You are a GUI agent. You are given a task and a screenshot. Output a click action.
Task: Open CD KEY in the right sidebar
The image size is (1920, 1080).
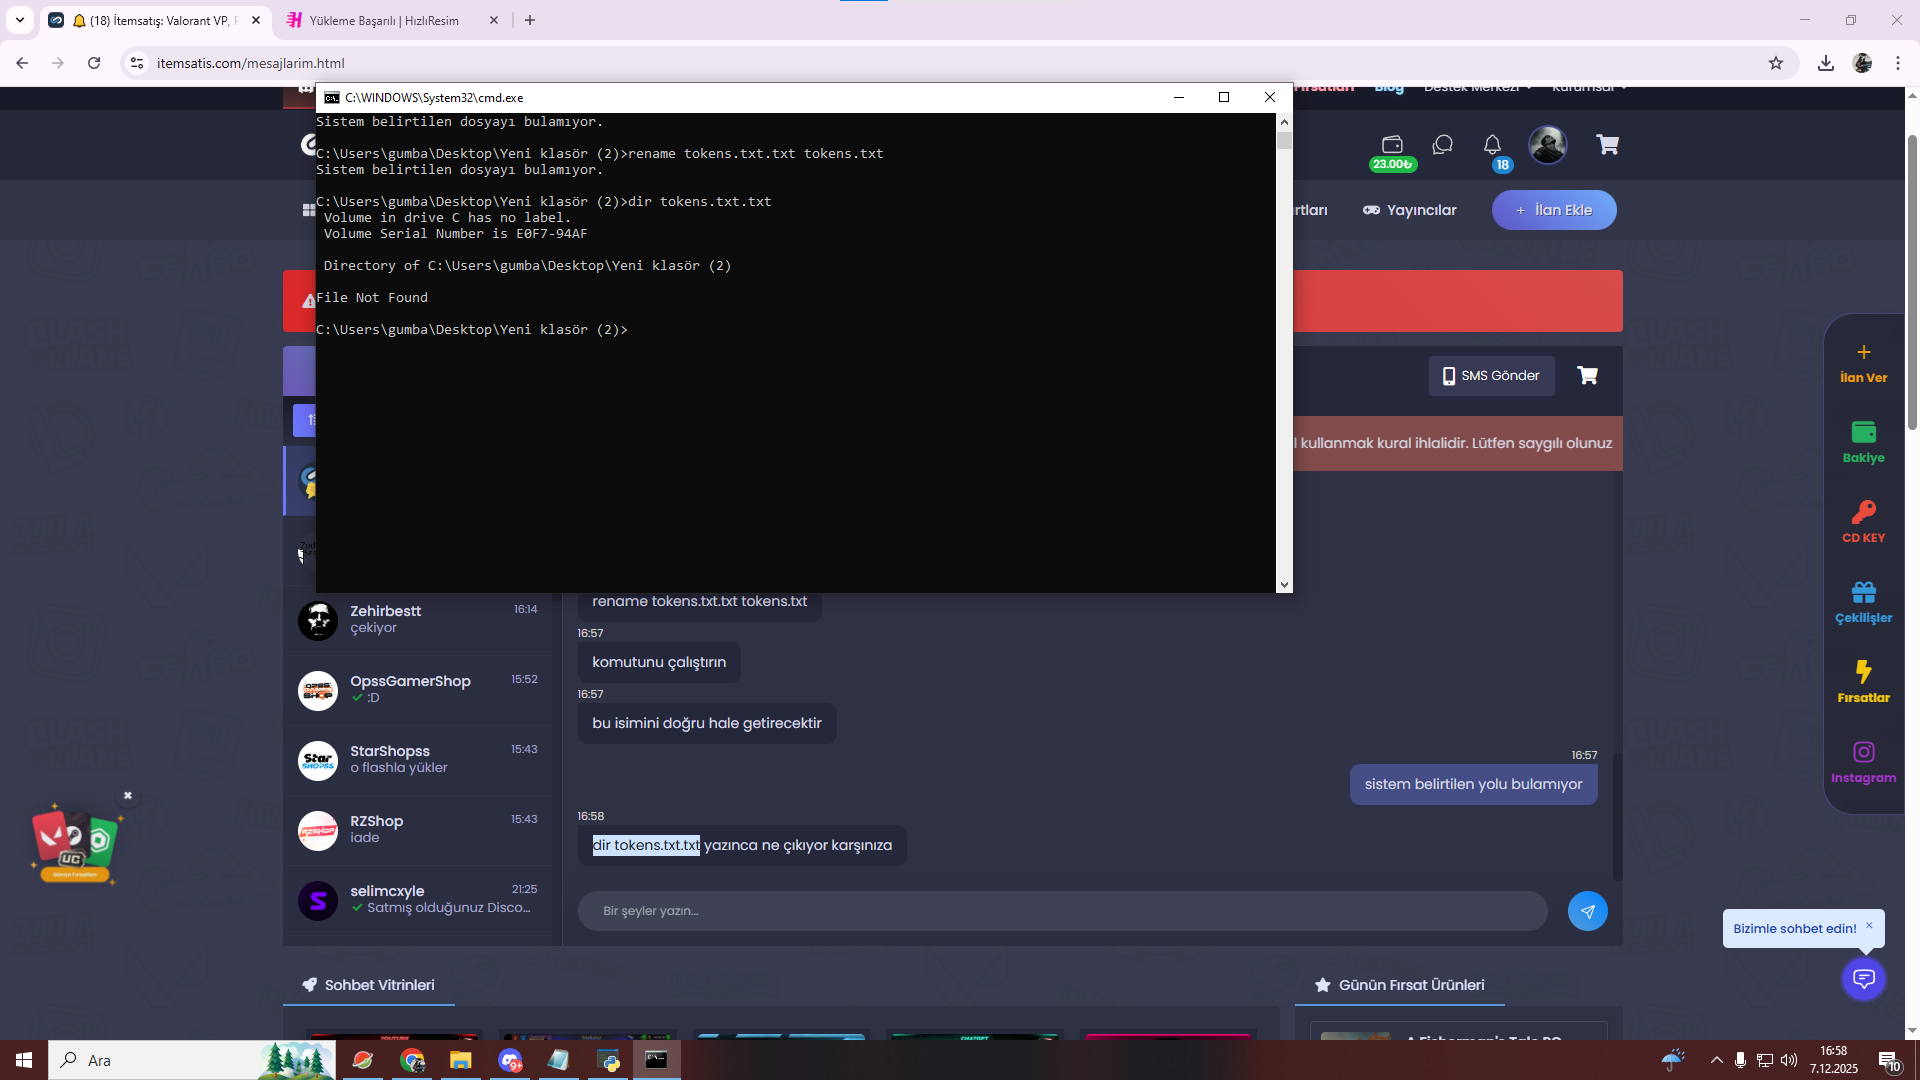click(1863, 523)
